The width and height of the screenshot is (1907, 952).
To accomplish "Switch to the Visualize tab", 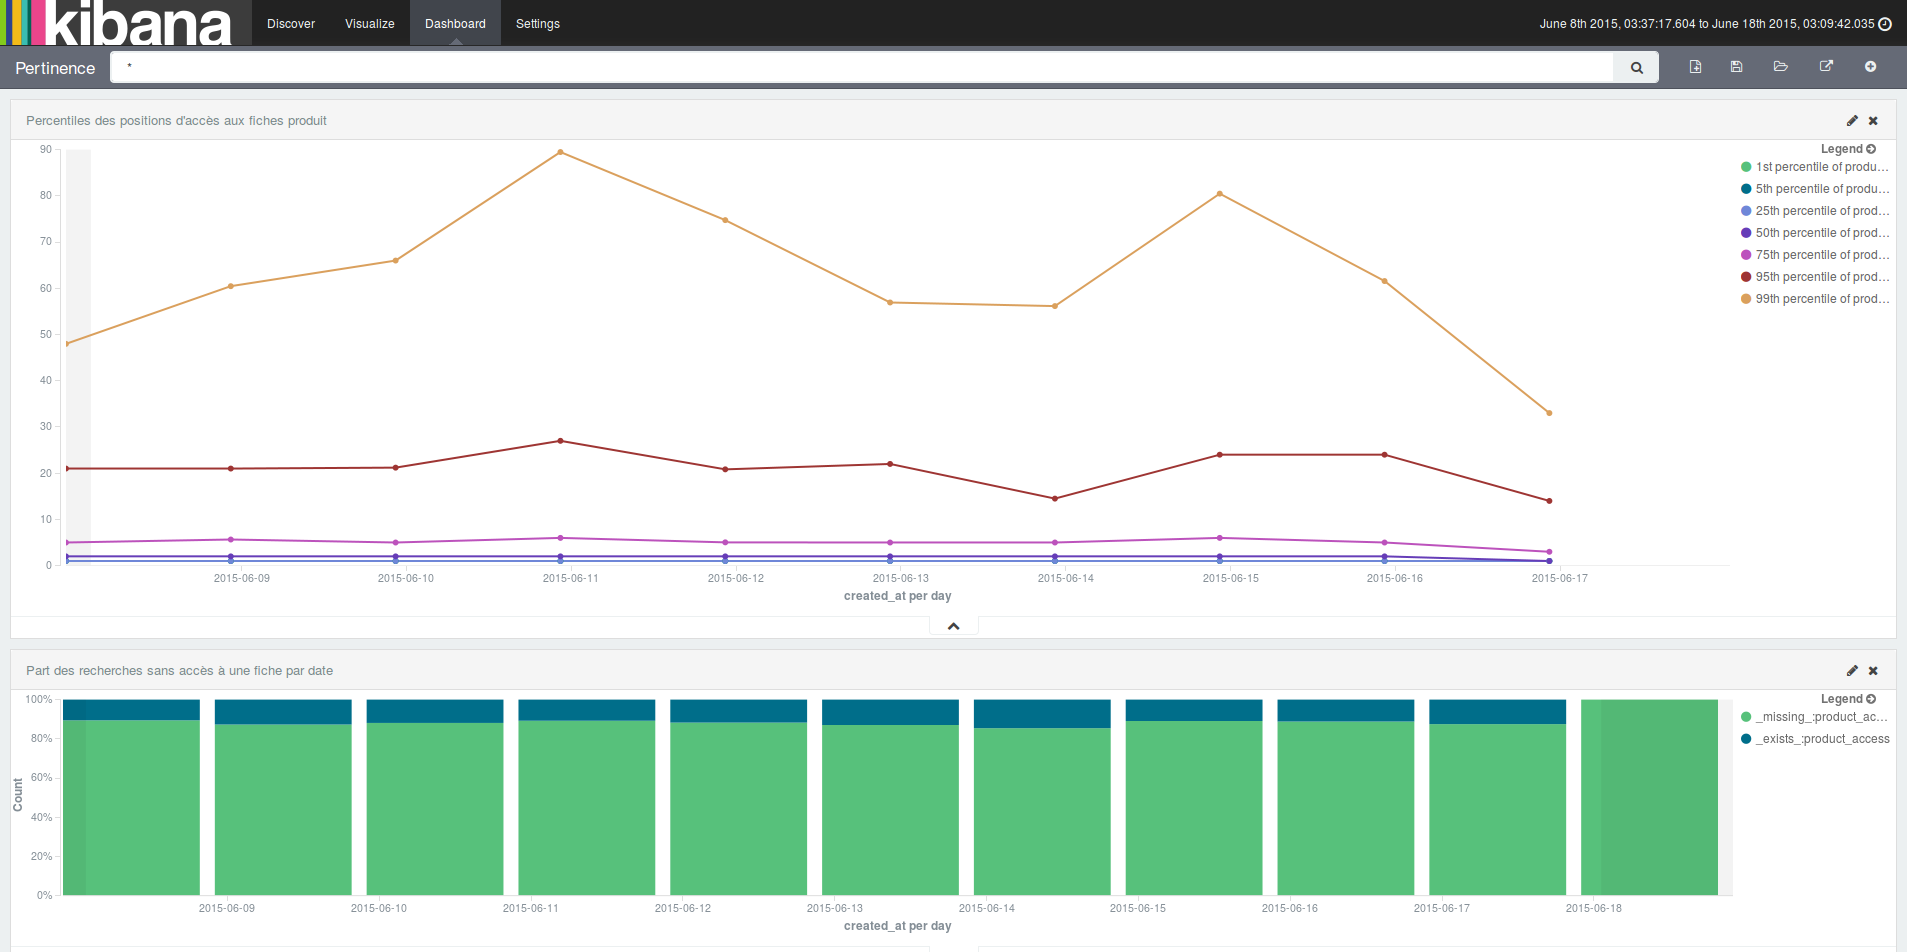I will pos(369,24).
